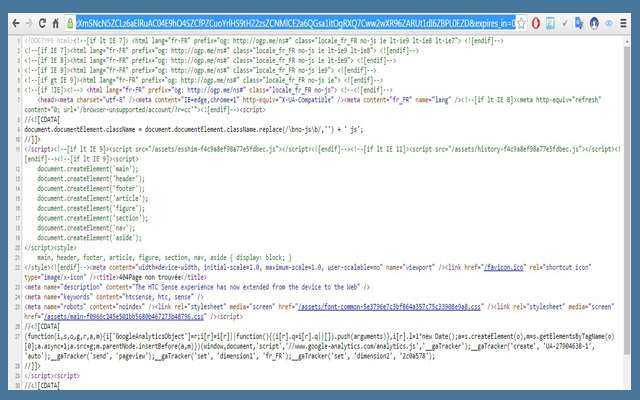Click the grey checkmark extension icon
This screenshot has width=640, height=400.
[565, 23]
